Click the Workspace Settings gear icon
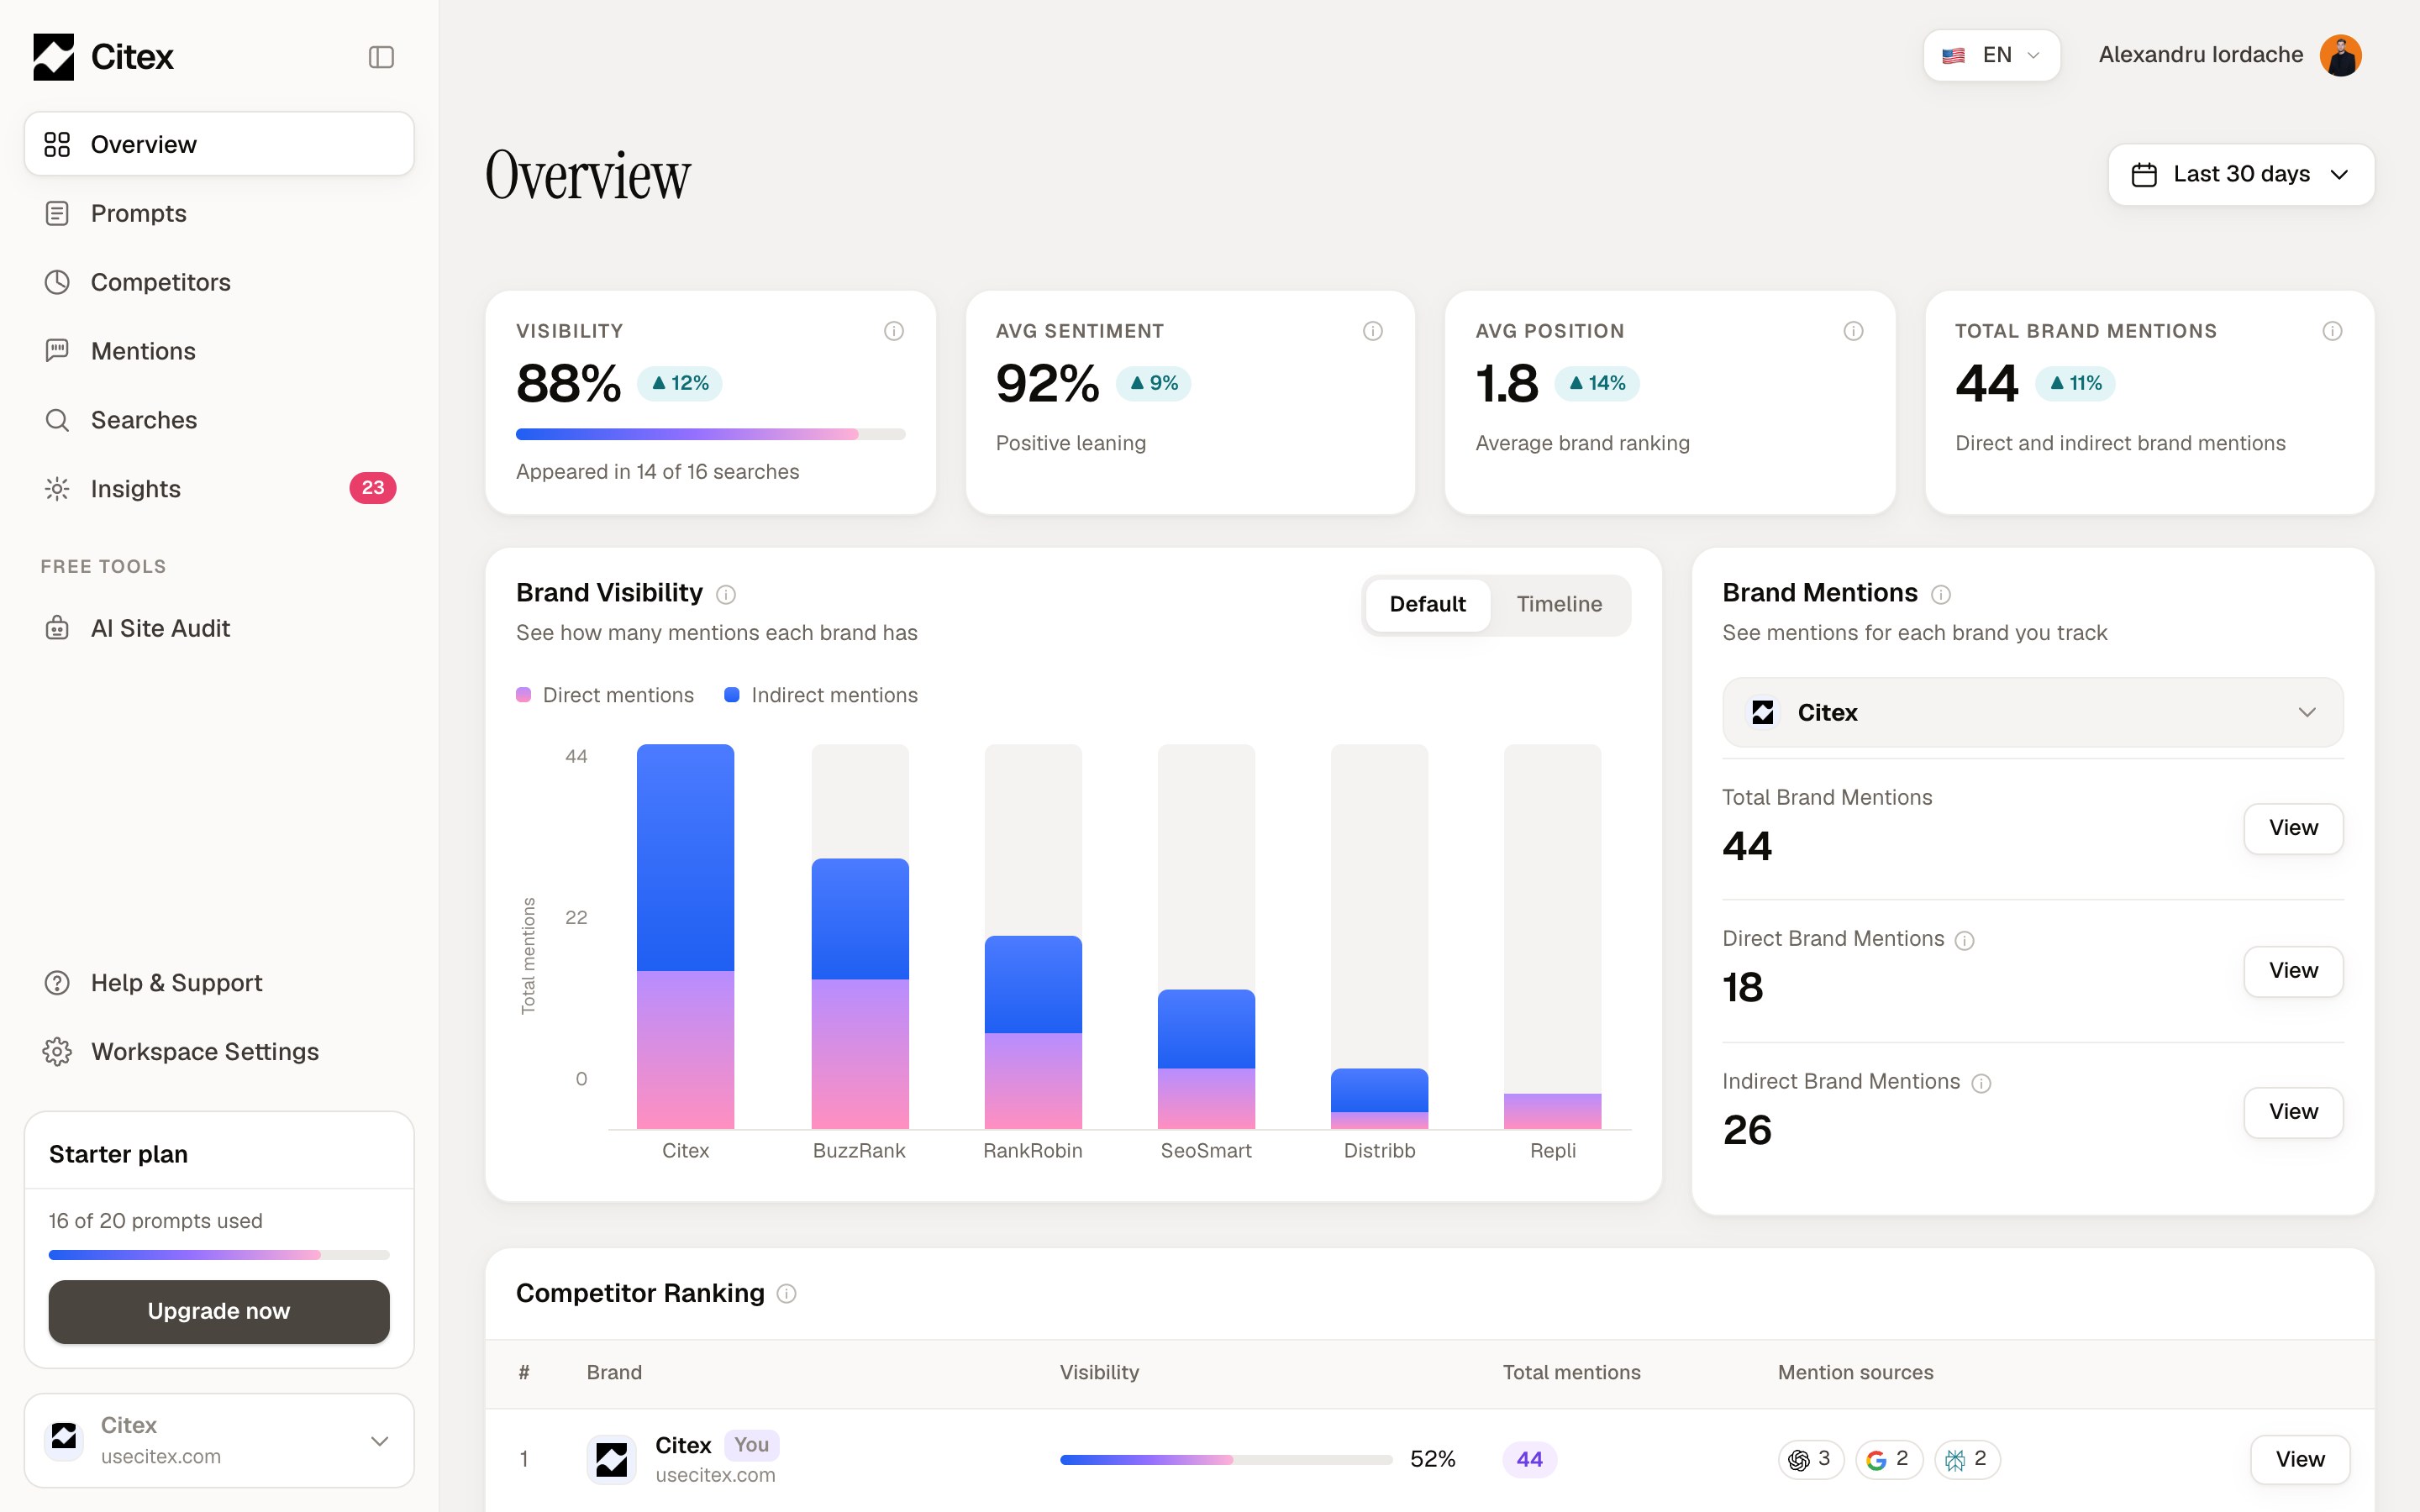The height and width of the screenshot is (1512, 2420). pyautogui.click(x=57, y=1052)
